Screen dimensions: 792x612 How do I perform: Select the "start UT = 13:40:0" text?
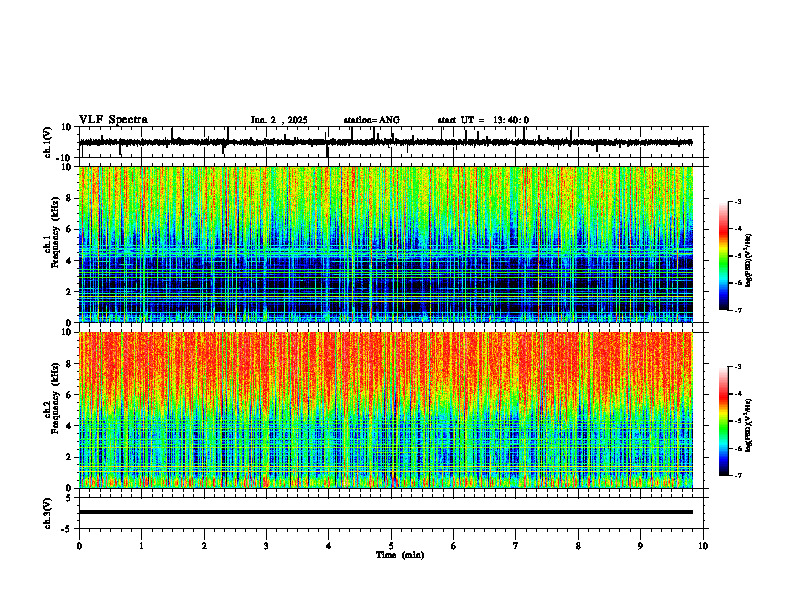click(483, 120)
